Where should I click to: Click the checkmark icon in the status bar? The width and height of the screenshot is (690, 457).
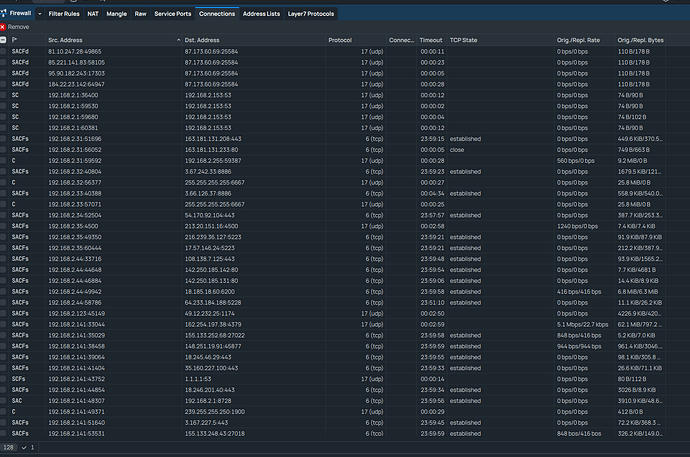point(24,447)
